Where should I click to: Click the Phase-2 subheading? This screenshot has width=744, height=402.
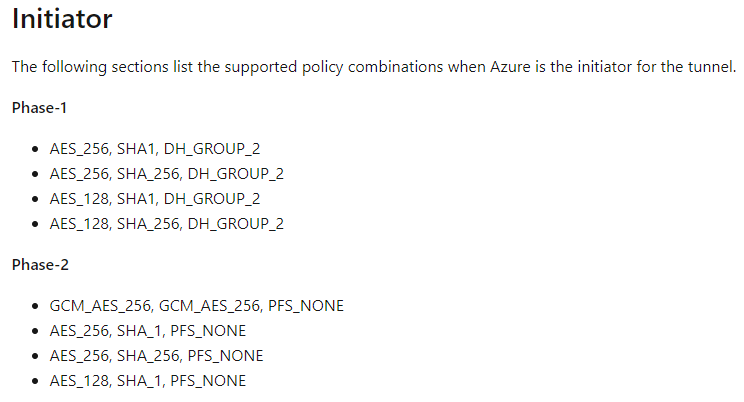[40, 264]
